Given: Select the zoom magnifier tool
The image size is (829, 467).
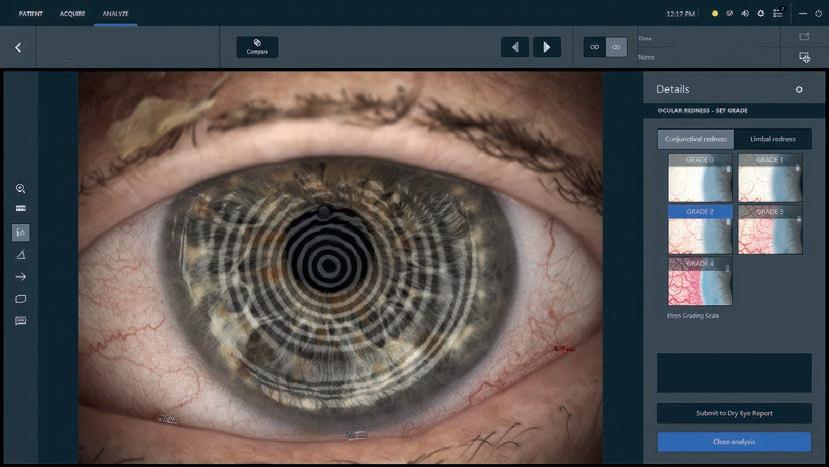Looking at the screenshot, I should [x=21, y=189].
